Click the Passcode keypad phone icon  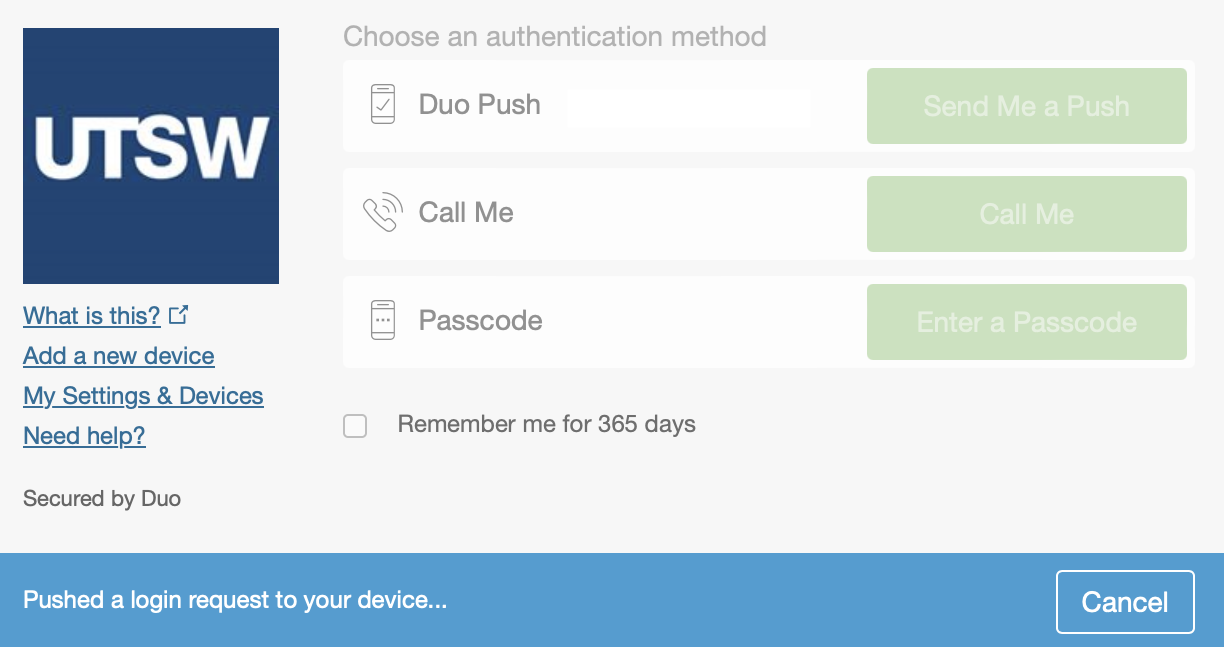click(381, 320)
